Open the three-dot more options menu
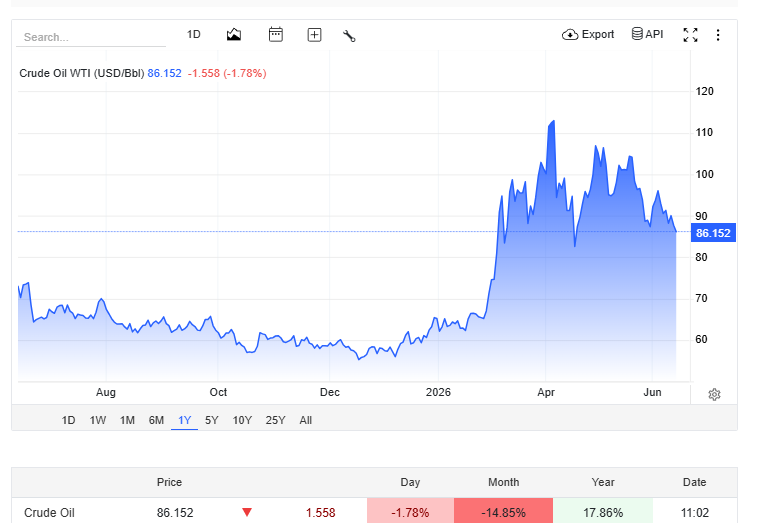Image resolution: width=757 pixels, height=523 pixels. (718, 35)
